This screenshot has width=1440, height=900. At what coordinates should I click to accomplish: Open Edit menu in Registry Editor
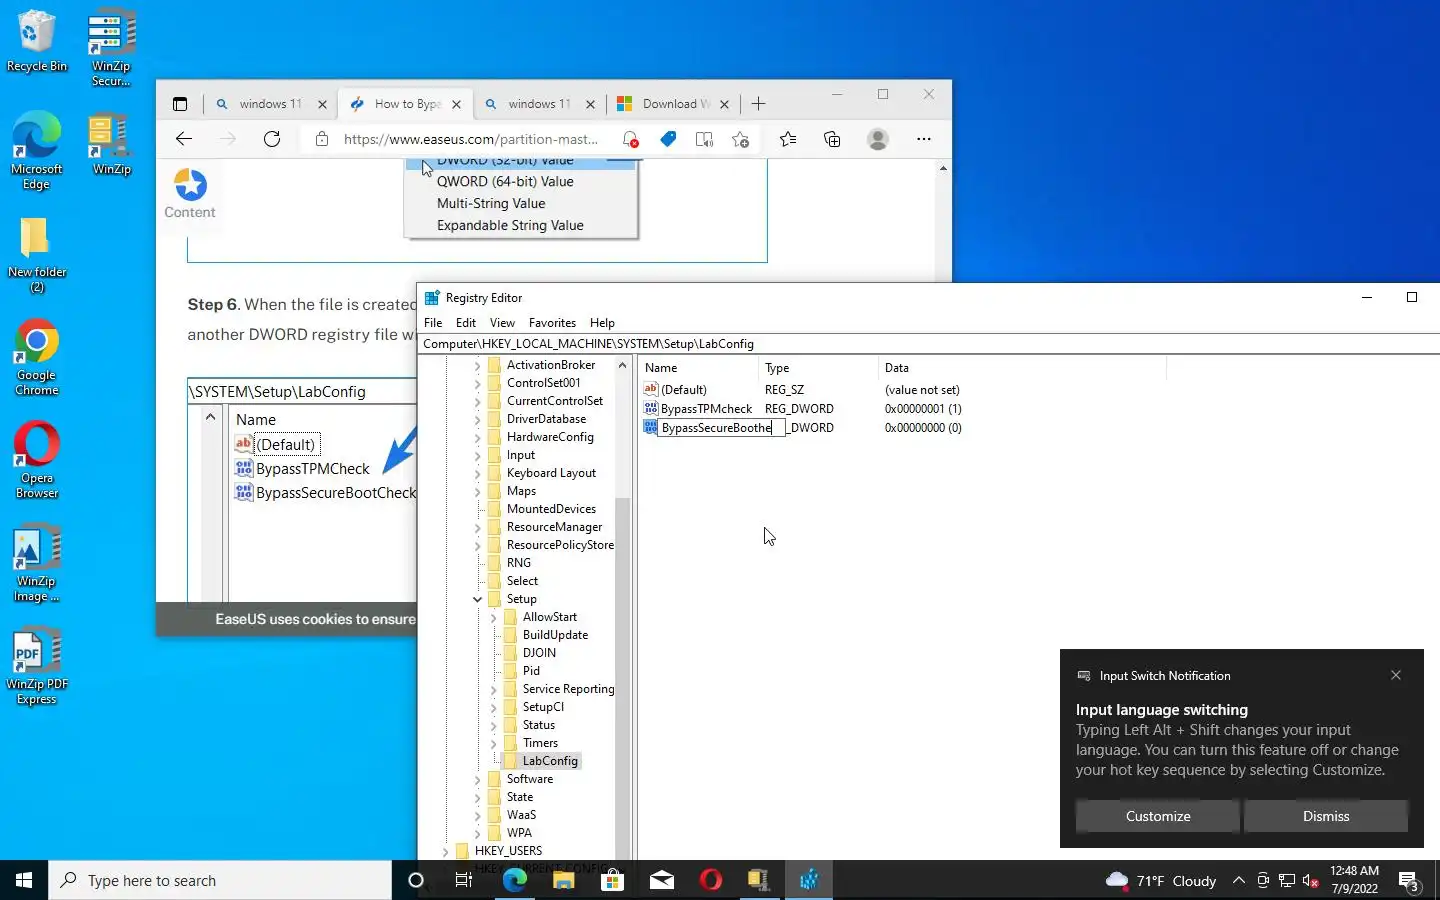pos(466,323)
